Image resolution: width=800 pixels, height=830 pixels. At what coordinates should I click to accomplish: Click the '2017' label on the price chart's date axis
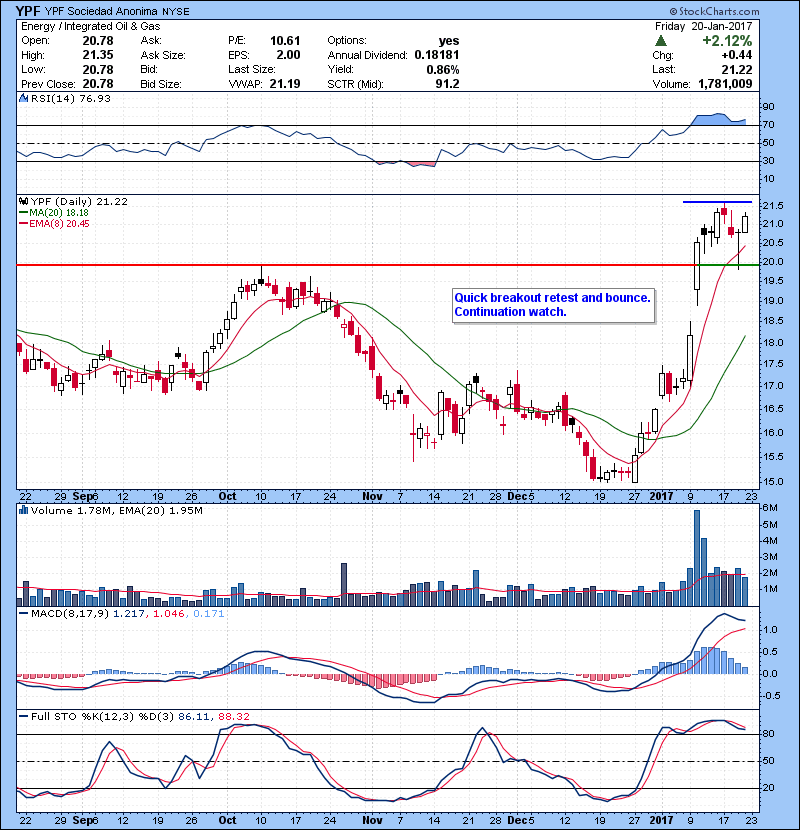click(x=661, y=496)
